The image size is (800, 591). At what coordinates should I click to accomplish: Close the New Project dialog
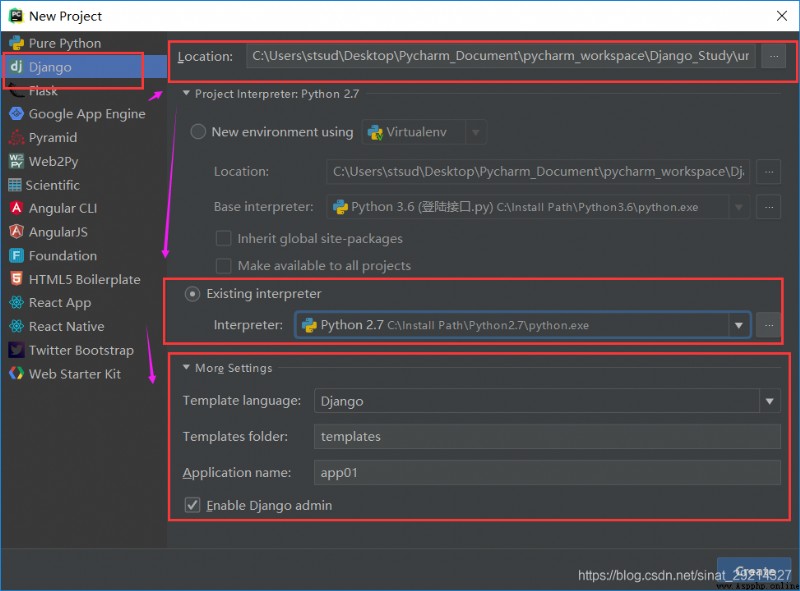click(782, 16)
